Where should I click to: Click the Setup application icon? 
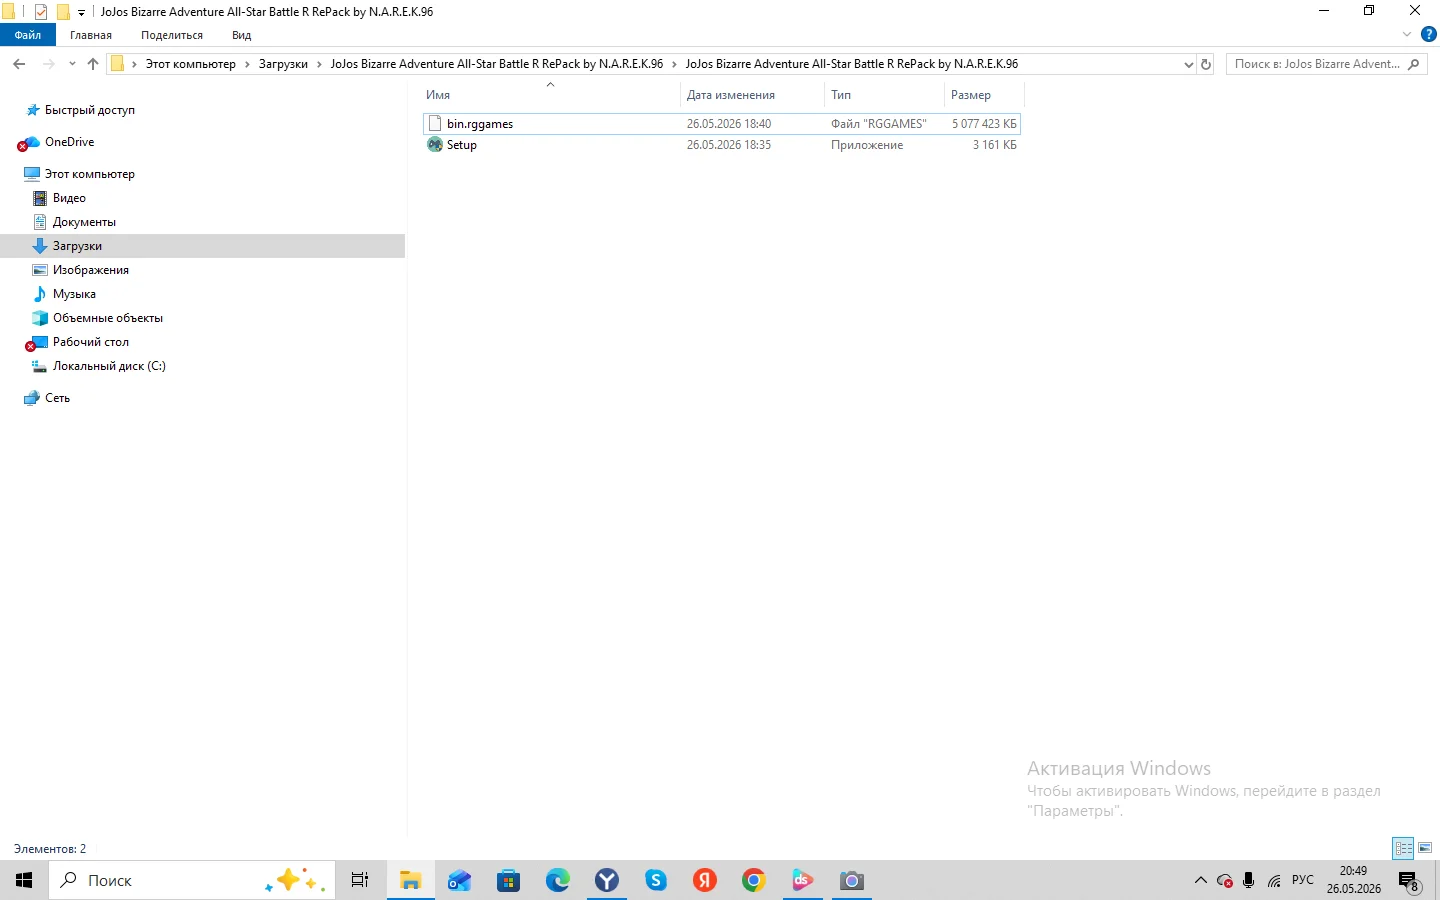tap(435, 145)
